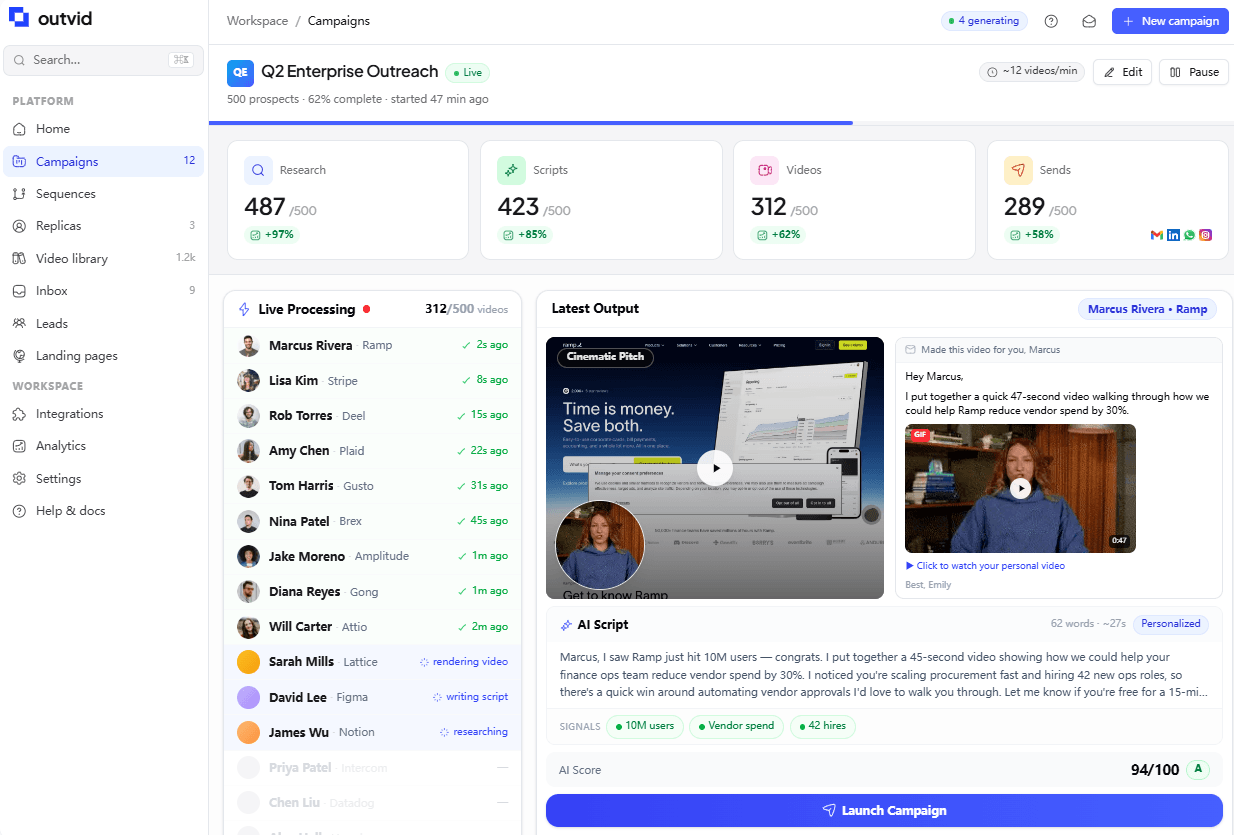Focus the Search field
This screenshot has height=835, width=1234.
pos(104,60)
